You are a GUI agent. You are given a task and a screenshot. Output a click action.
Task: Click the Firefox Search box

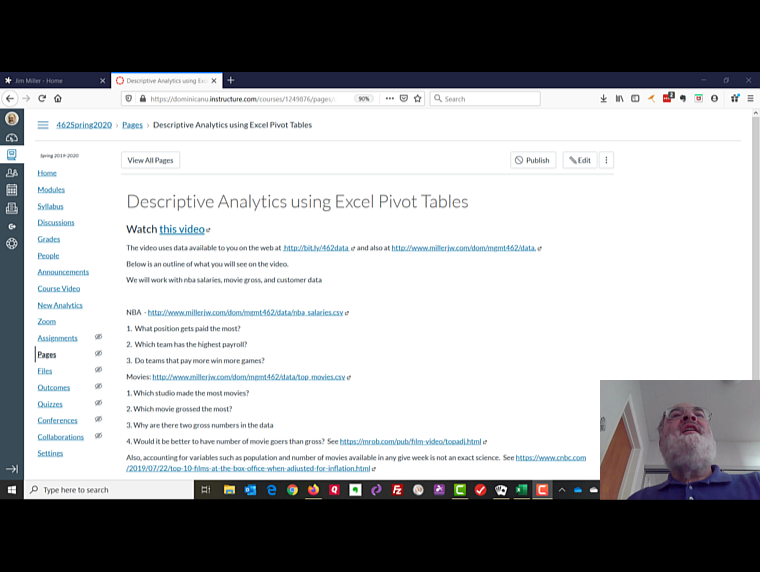click(x=485, y=98)
